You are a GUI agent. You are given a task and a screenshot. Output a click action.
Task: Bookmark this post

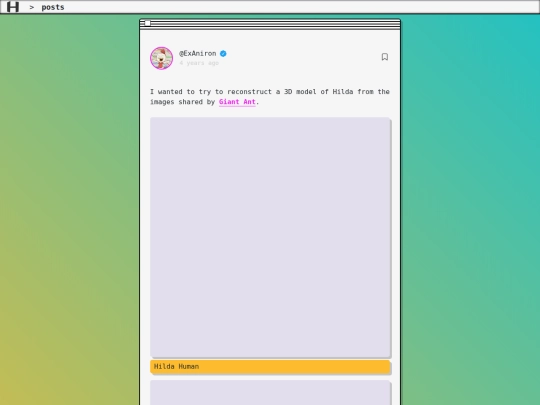385,57
